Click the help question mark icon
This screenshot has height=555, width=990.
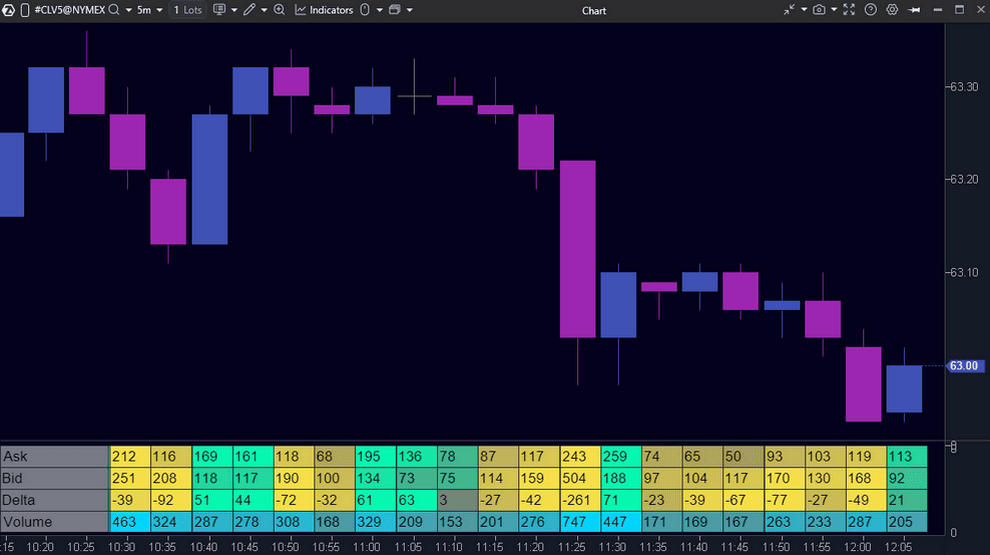point(871,10)
